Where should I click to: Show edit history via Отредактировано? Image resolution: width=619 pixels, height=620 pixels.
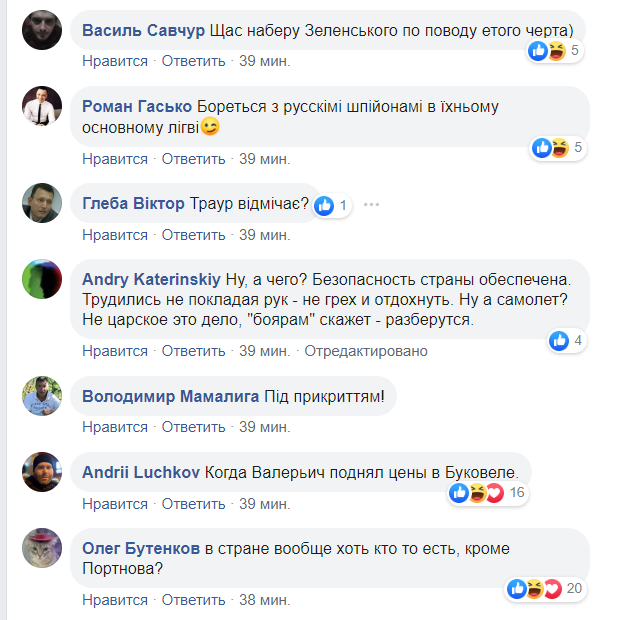point(365,351)
